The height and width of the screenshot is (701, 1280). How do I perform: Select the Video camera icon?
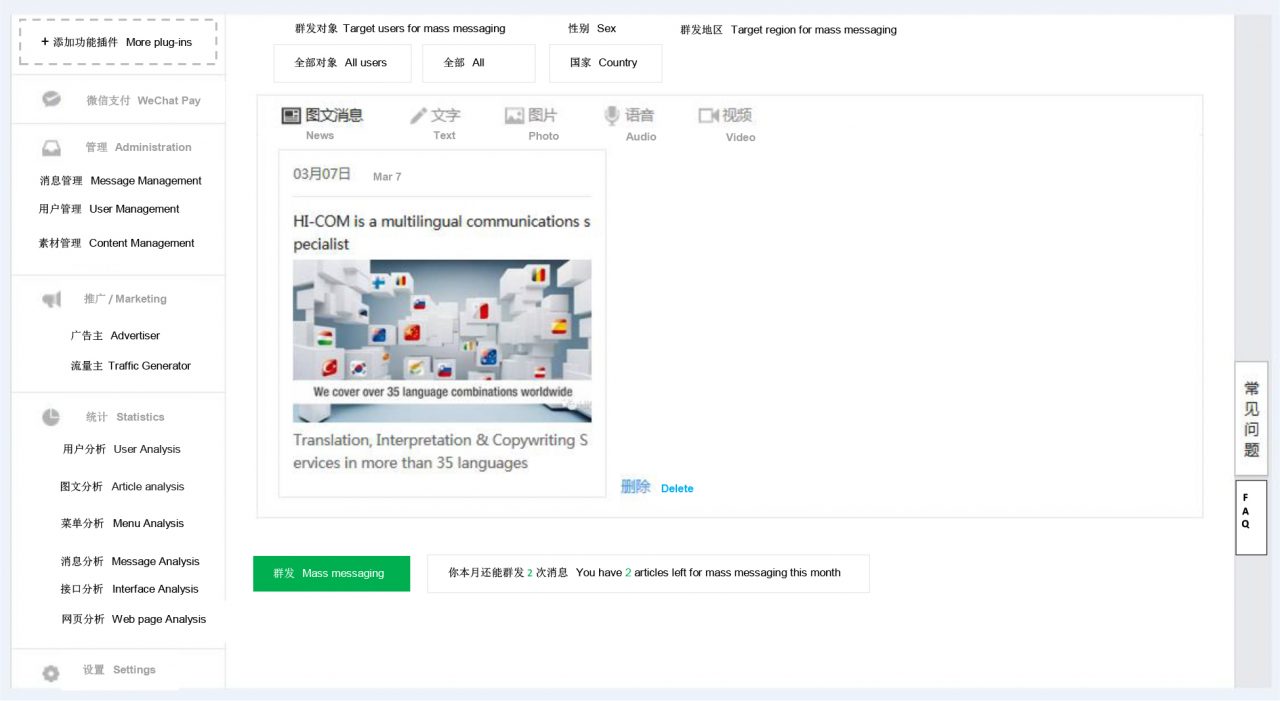pos(708,116)
